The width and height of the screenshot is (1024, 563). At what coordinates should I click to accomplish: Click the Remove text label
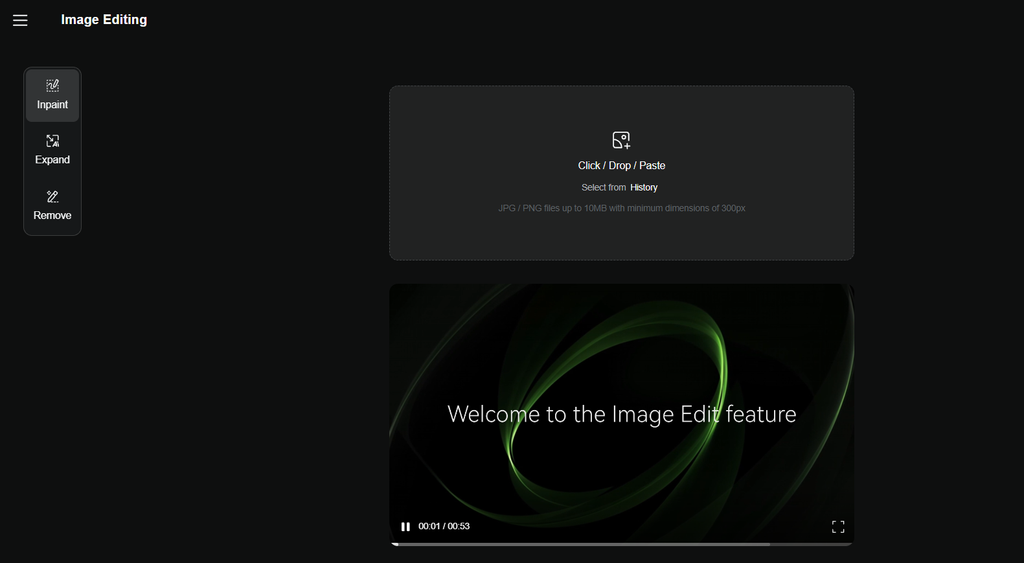53,216
